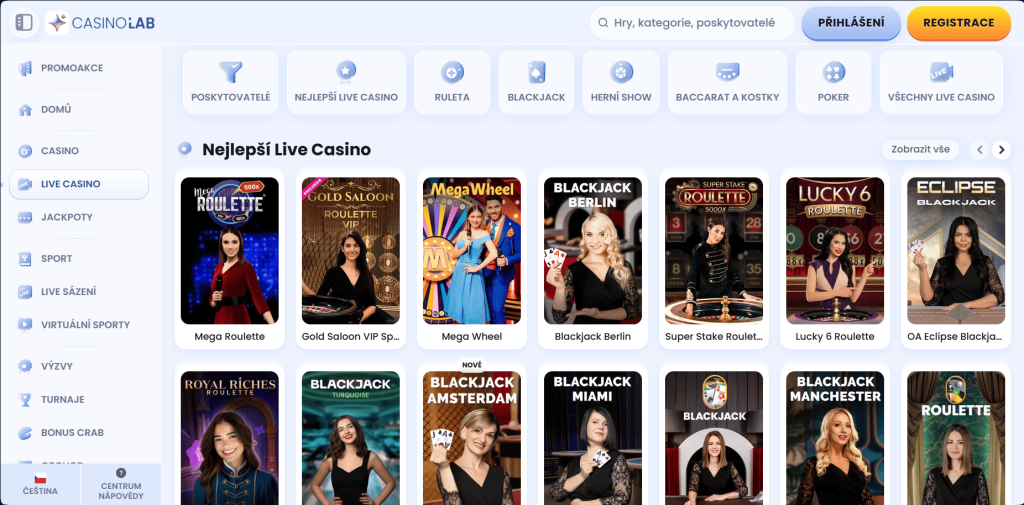Image resolution: width=1024 pixels, height=505 pixels.
Task: Open Promoakce in the sidebar
Action: [72, 68]
